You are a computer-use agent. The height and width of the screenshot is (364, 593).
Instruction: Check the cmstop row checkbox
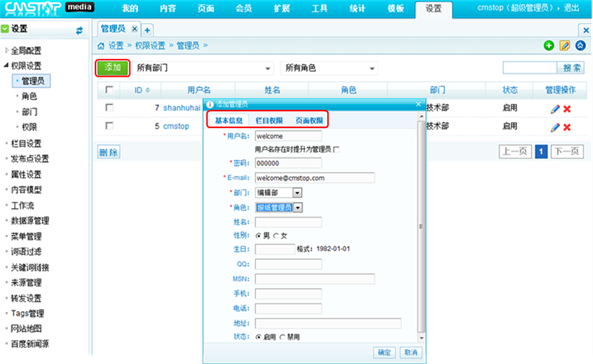109,126
